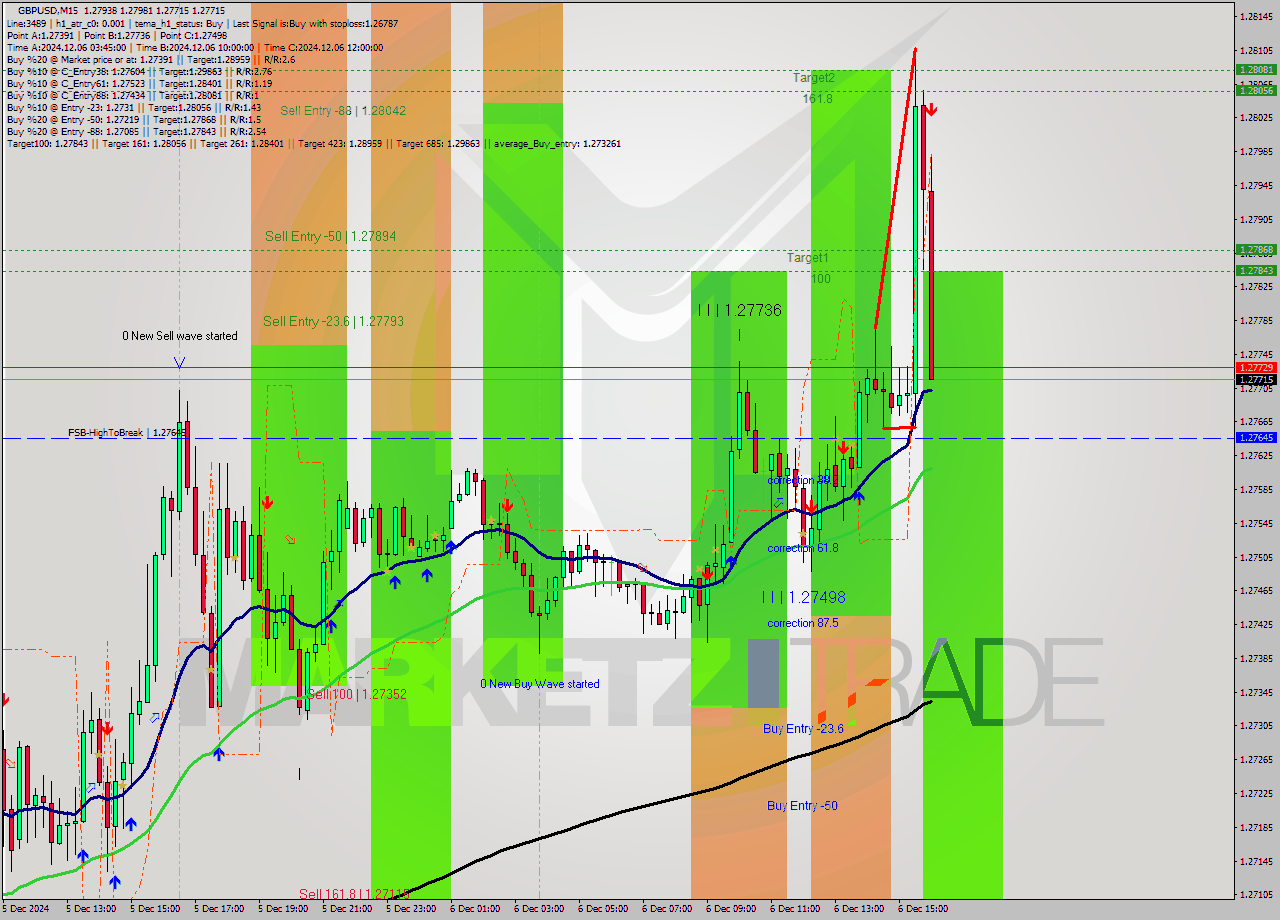The height and width of the screenshot is (920, 1280).
Task: Click the blue up arrow near 5 Dec 13:00
Action: tap(83, 856)
